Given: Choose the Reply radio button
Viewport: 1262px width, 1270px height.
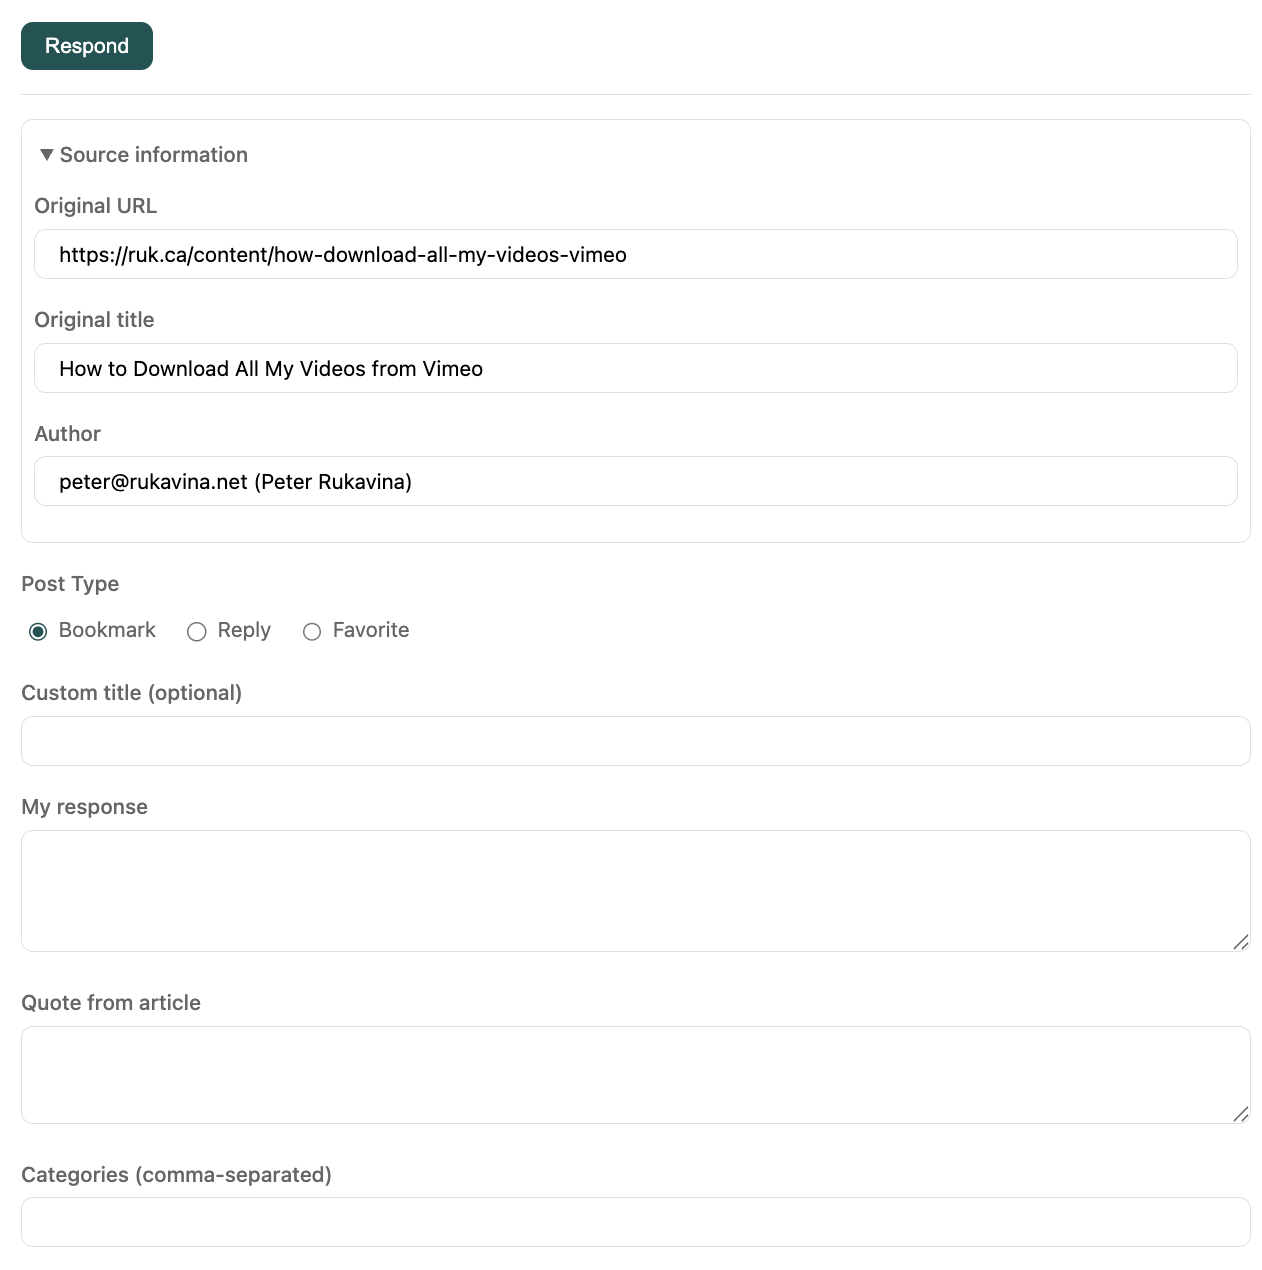Looking at the screenshot, I should click(x=197, y=631).
